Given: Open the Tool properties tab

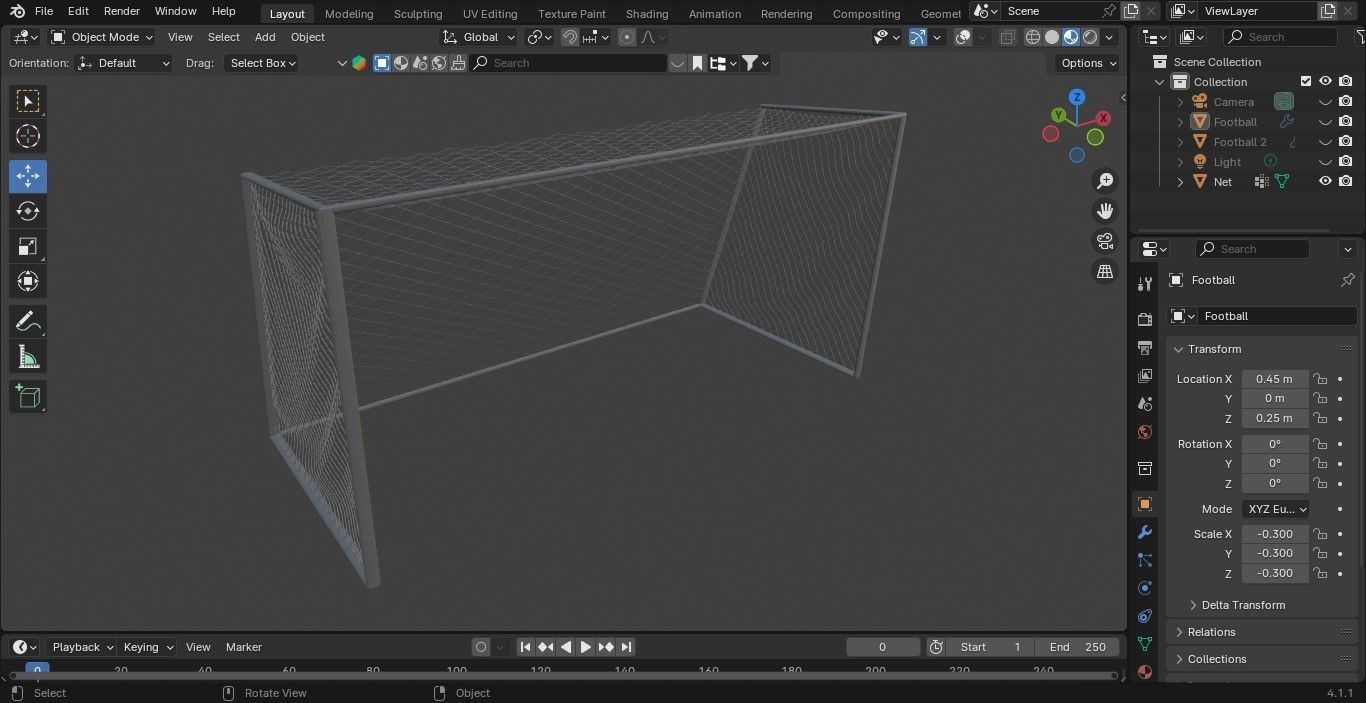Looking at the screenshot, I should pos(1145,285).
